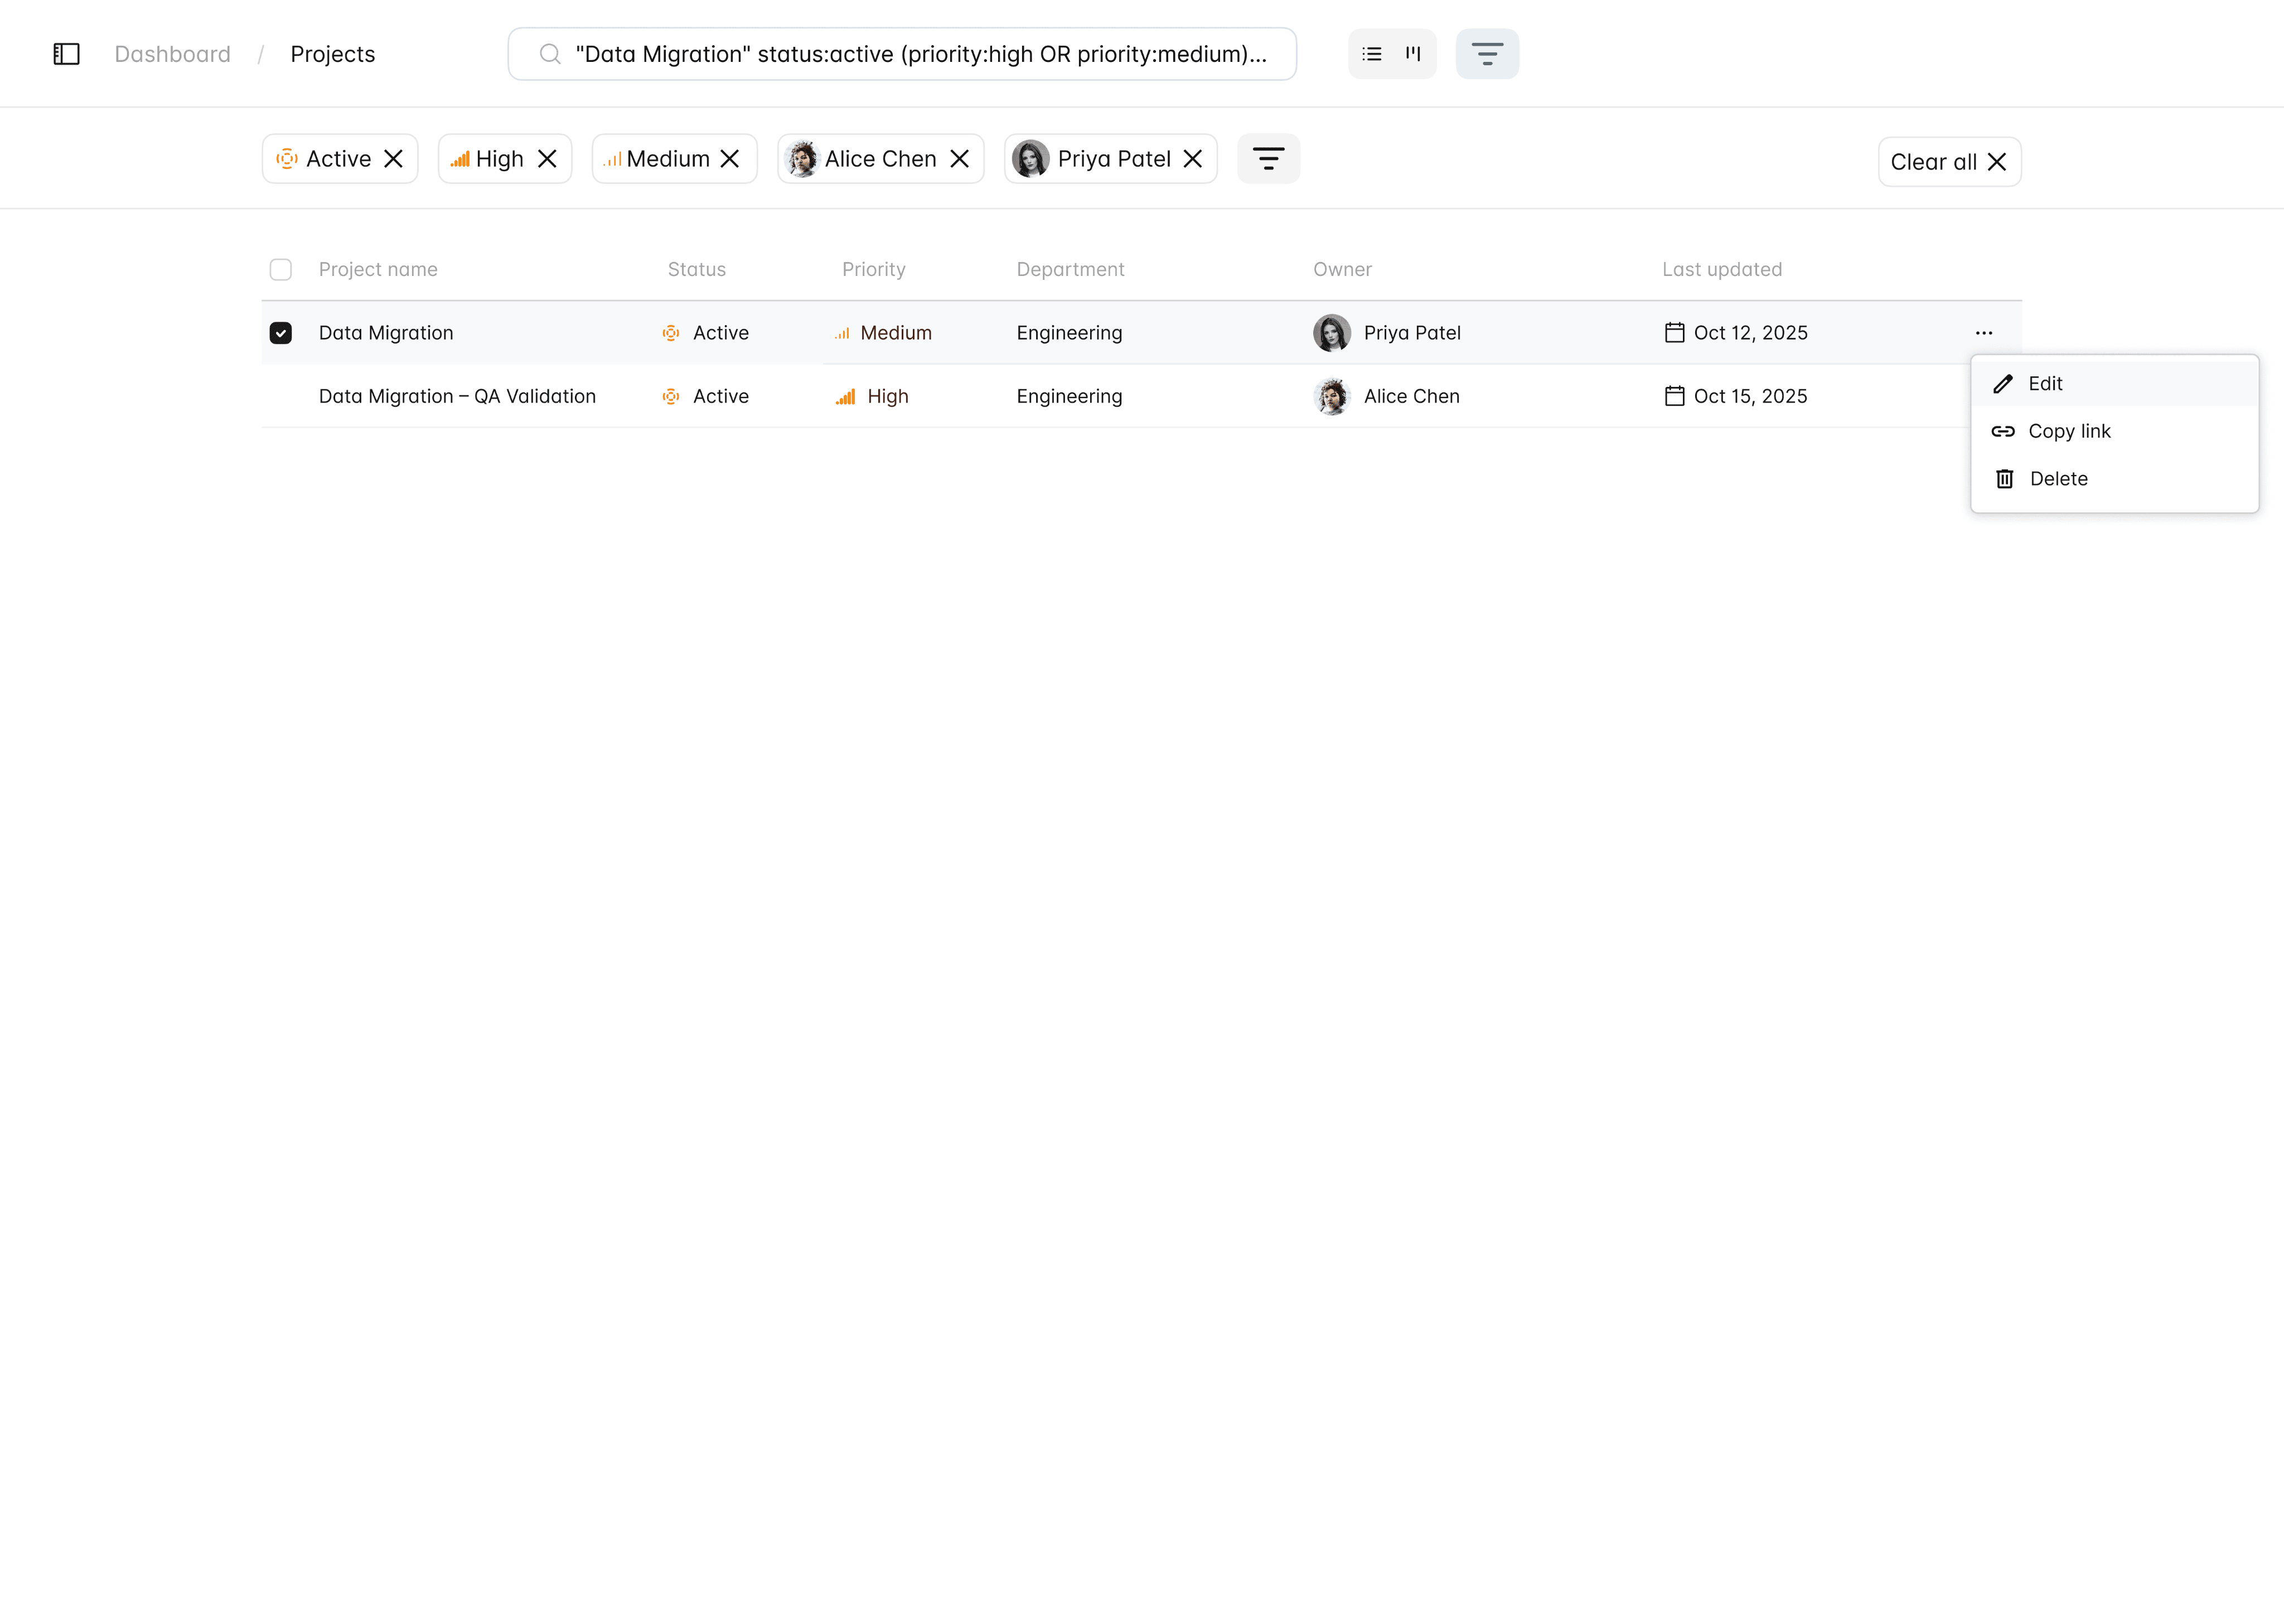Switch to list view icon
This screenshot has height=1624, width=2284.
[1372, 54]
